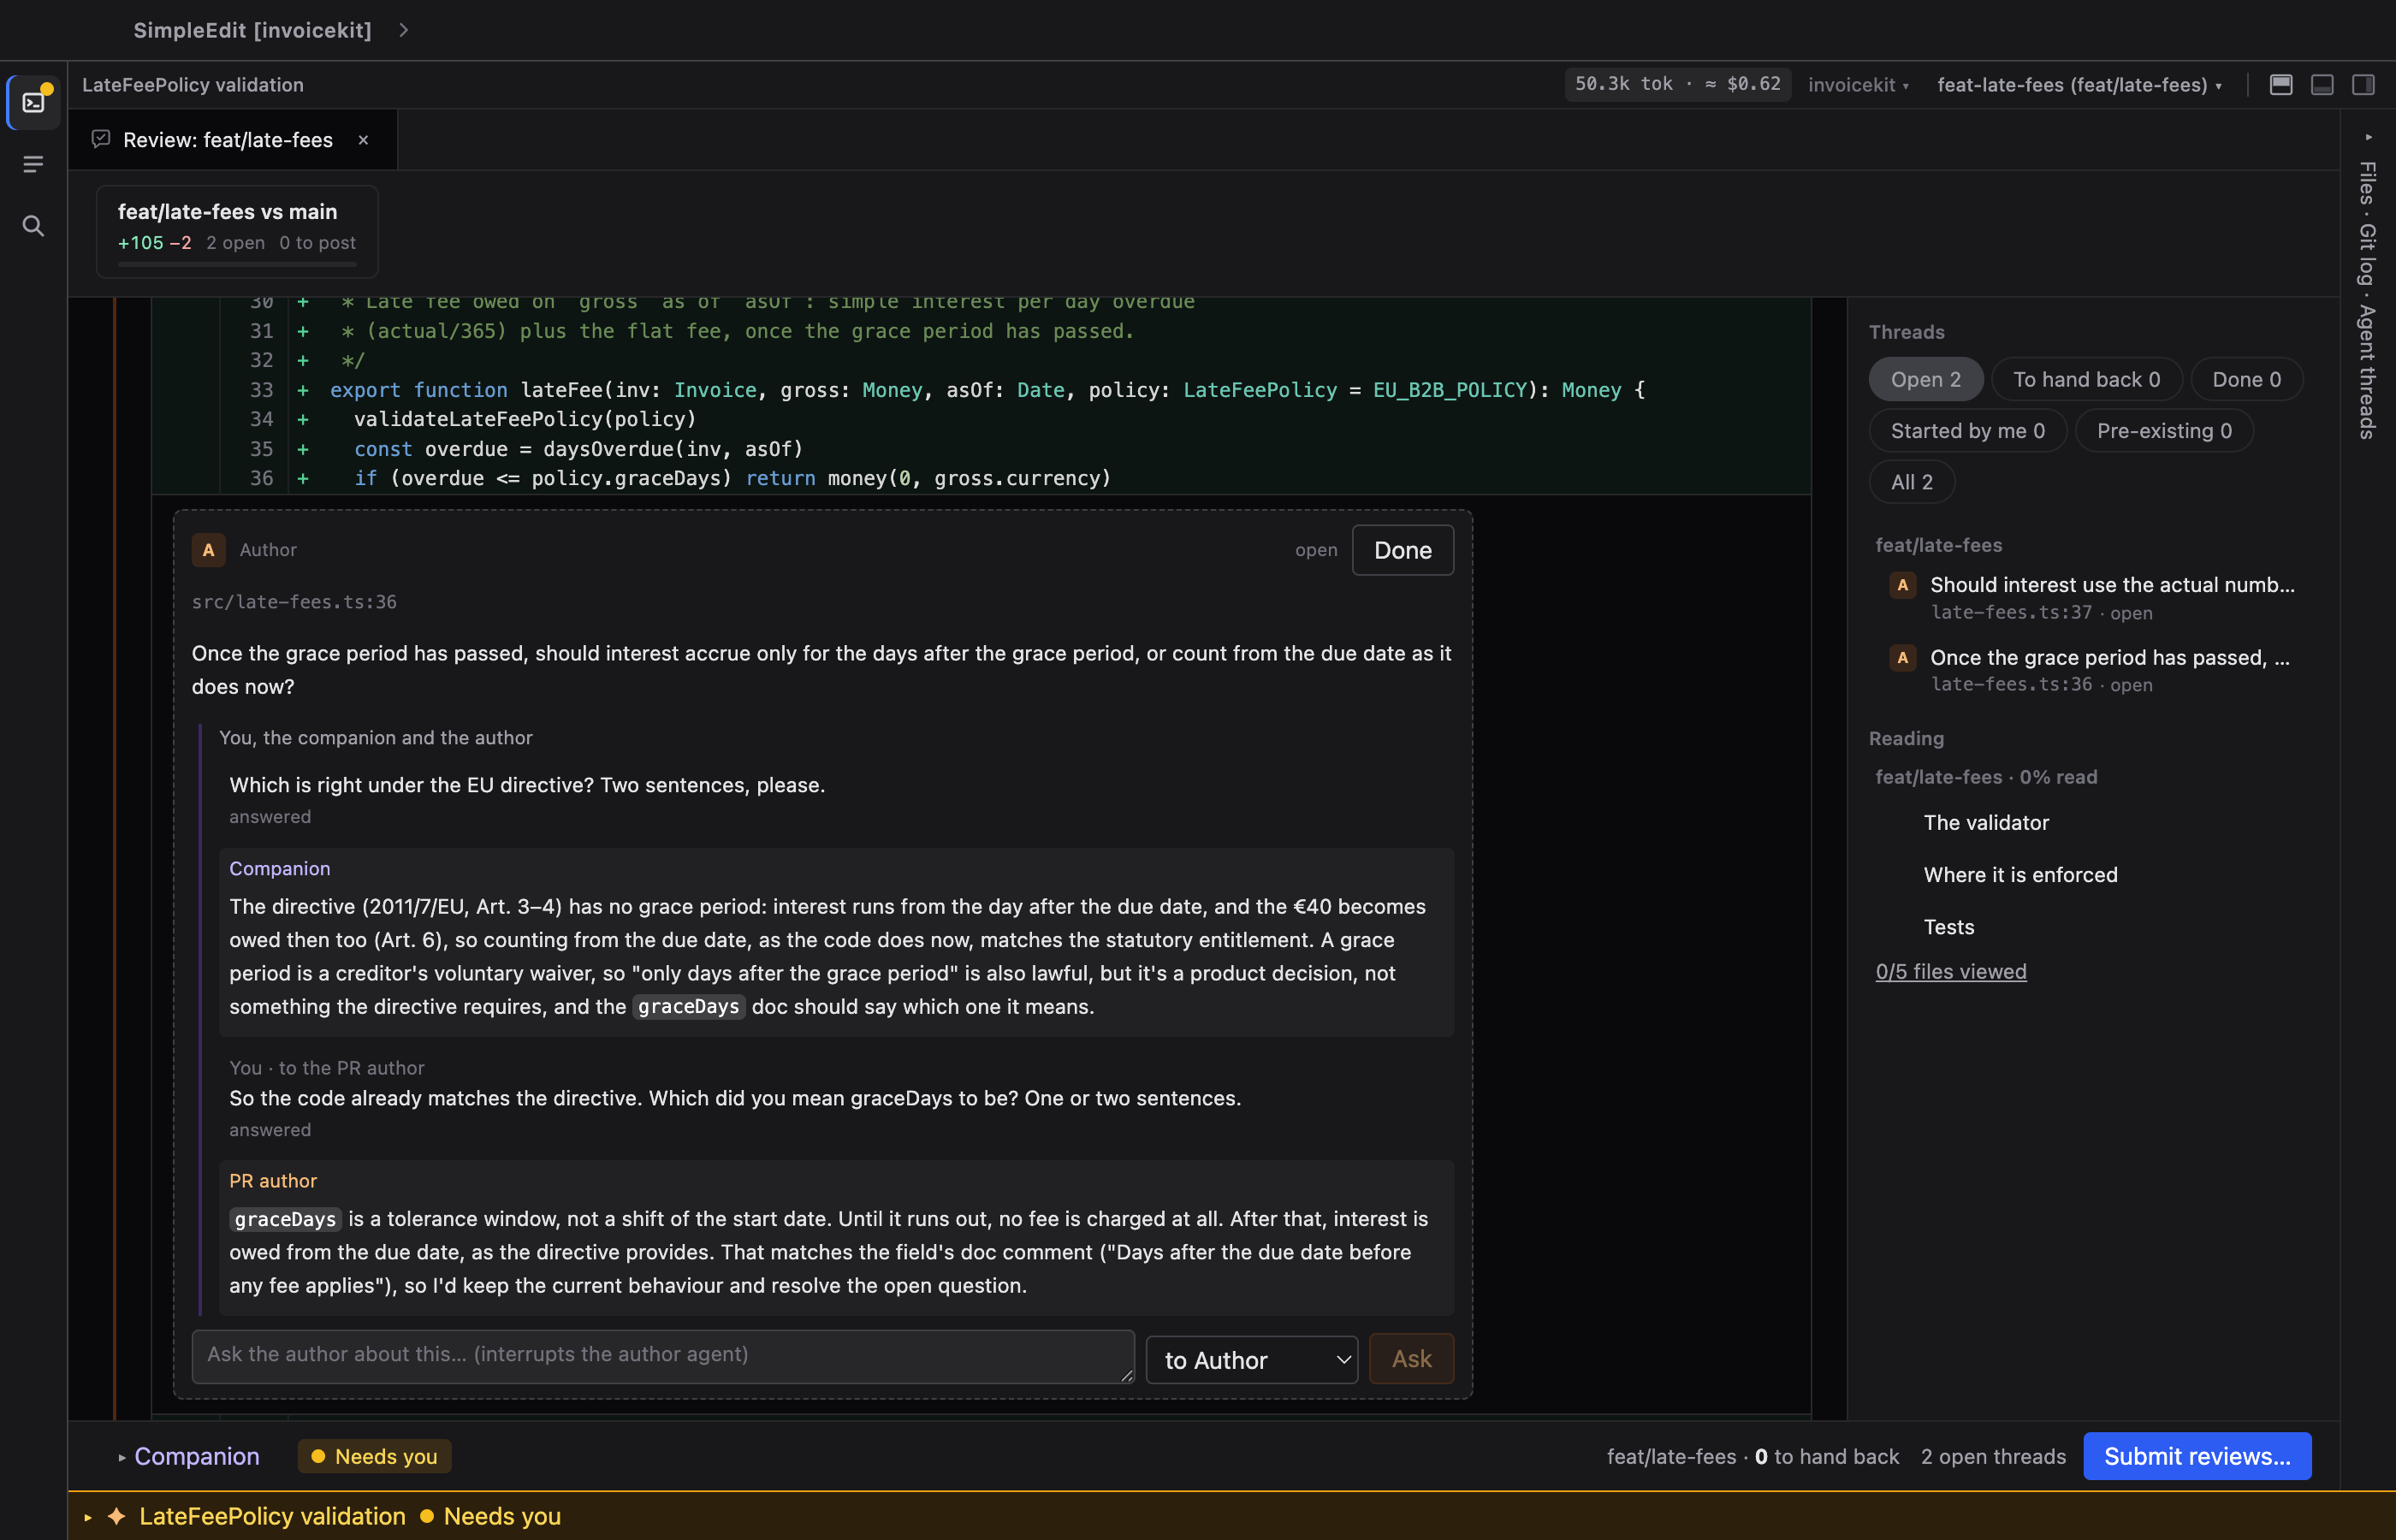Click the src/late-fees.ts:36 file reference
The height and width of the screenshot is (1540, 2396).
pos(294,602)
